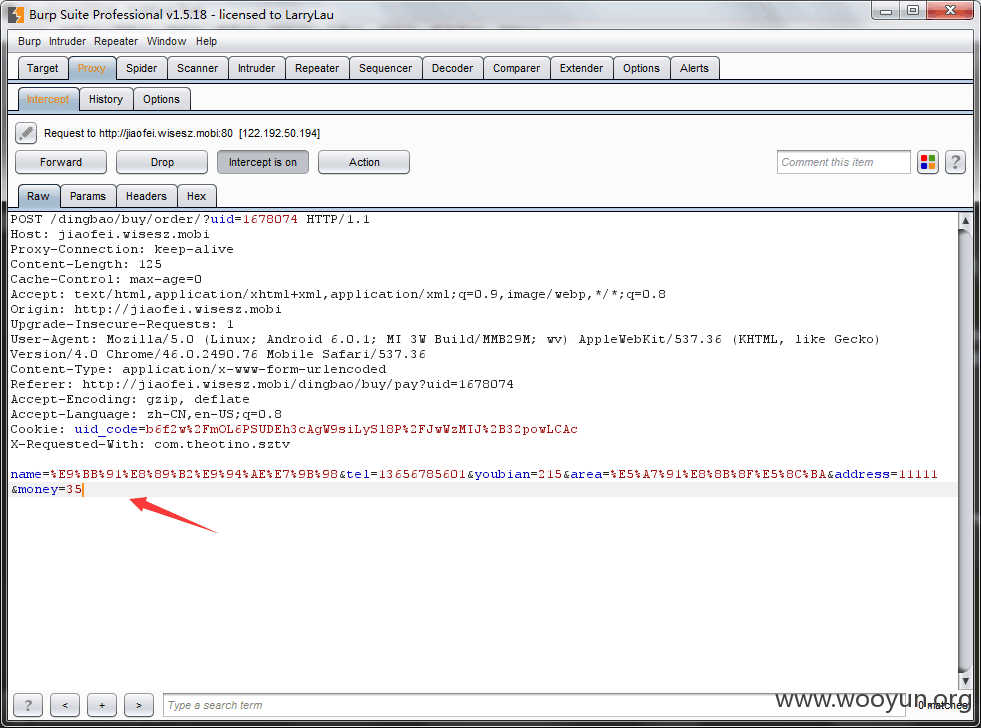The height and width of the screenshot is (728, 981).
Task: Click the Content-Length: 125 header line
Action: pos(86,264)
